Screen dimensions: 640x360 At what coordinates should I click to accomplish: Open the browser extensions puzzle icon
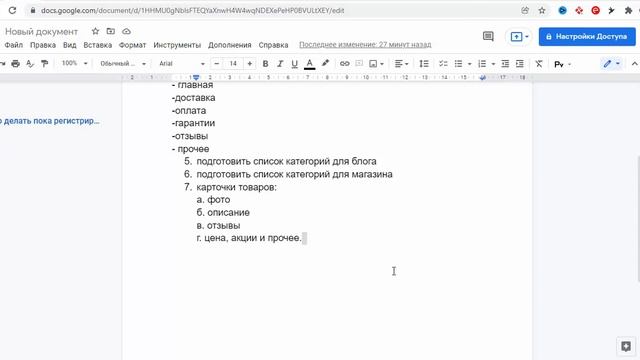[x=629, y=11]
